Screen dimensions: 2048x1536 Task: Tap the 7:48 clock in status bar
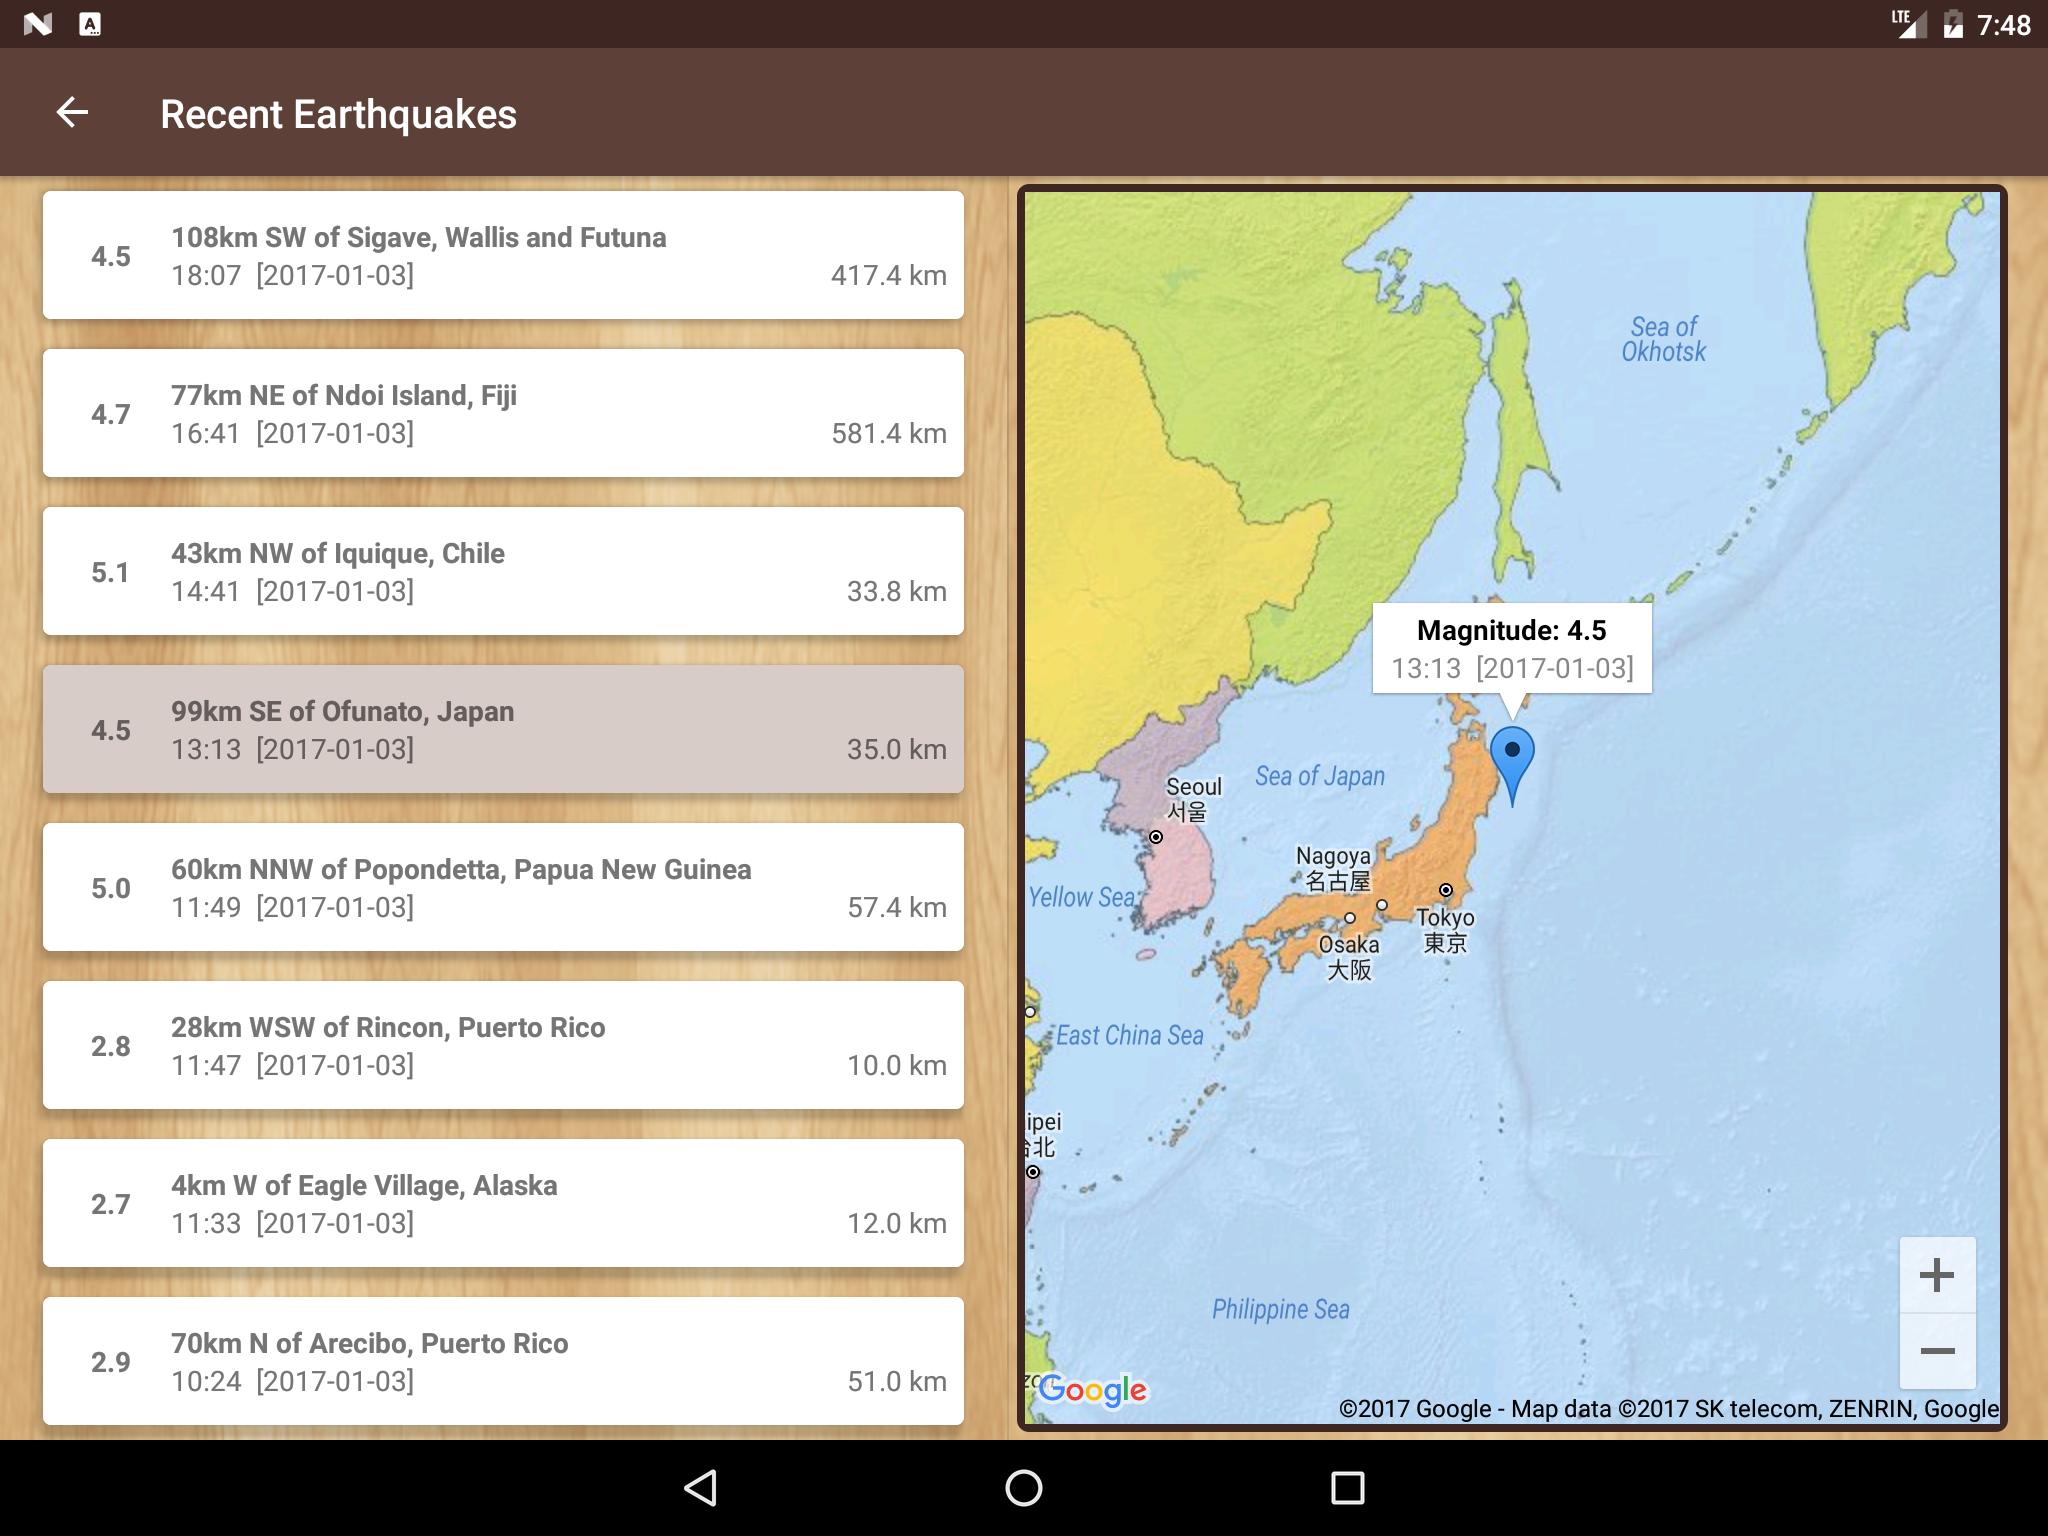[2003, 24]
